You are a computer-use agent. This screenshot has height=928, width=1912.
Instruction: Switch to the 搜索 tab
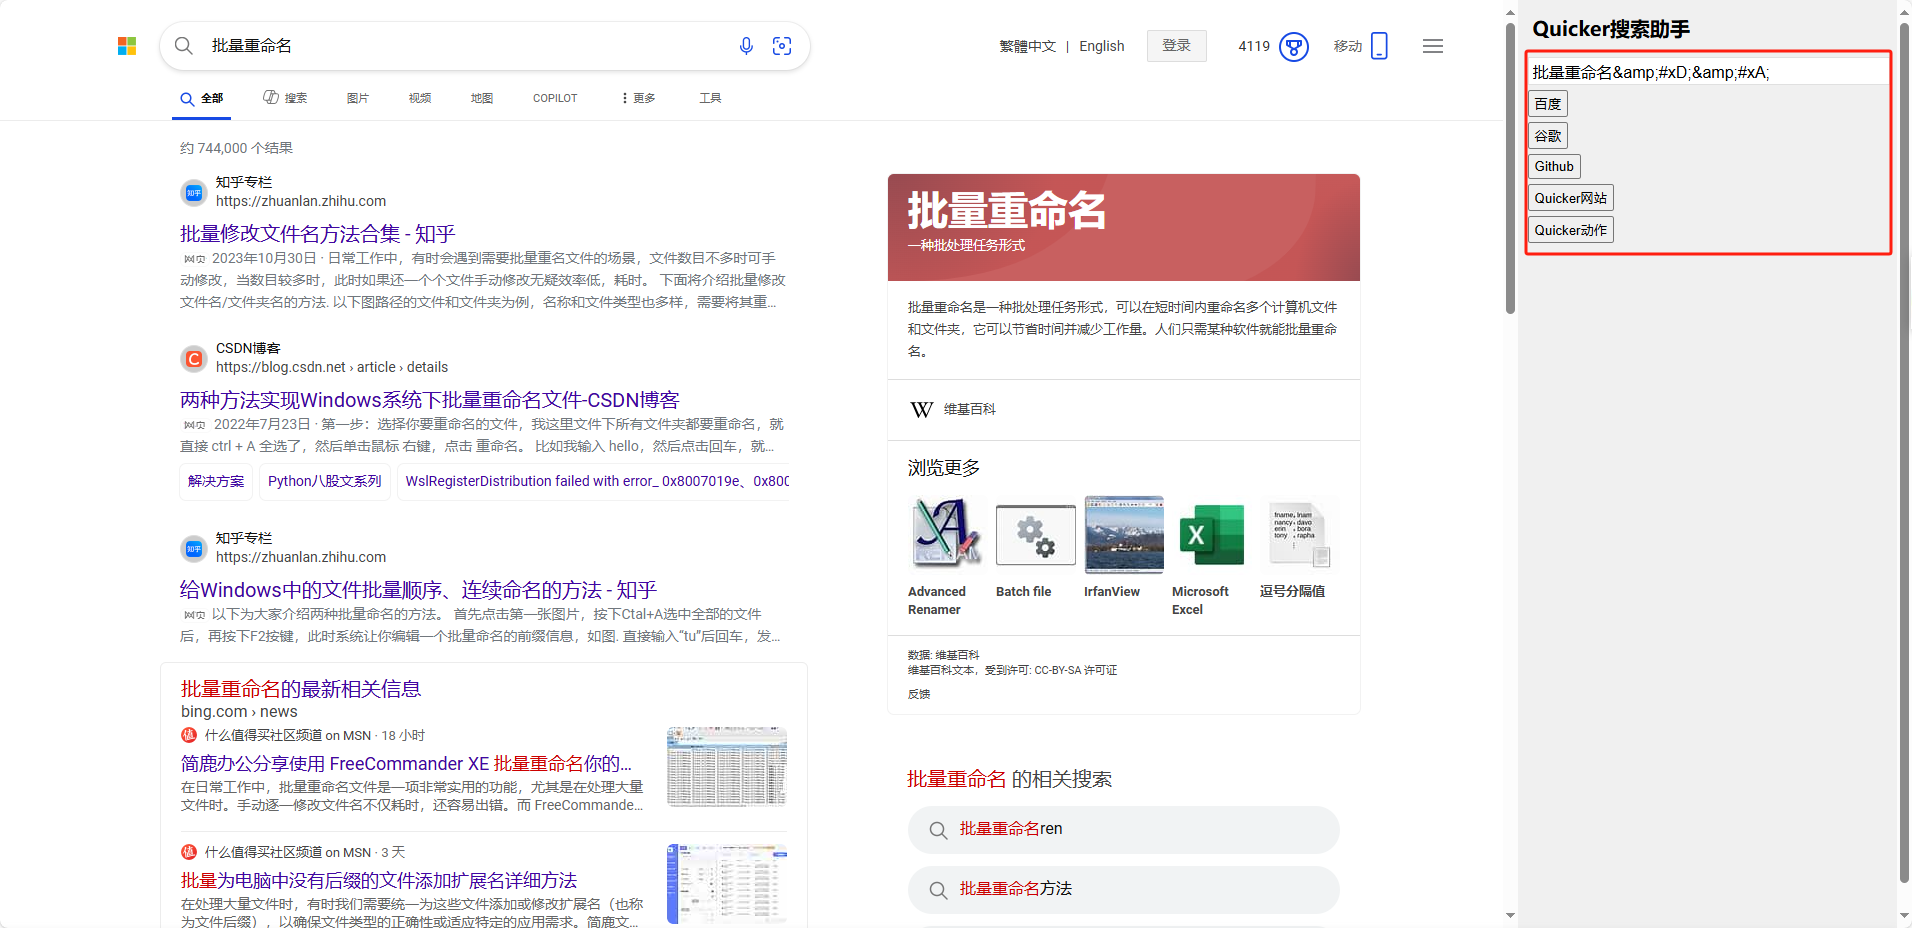pos(285,98)
